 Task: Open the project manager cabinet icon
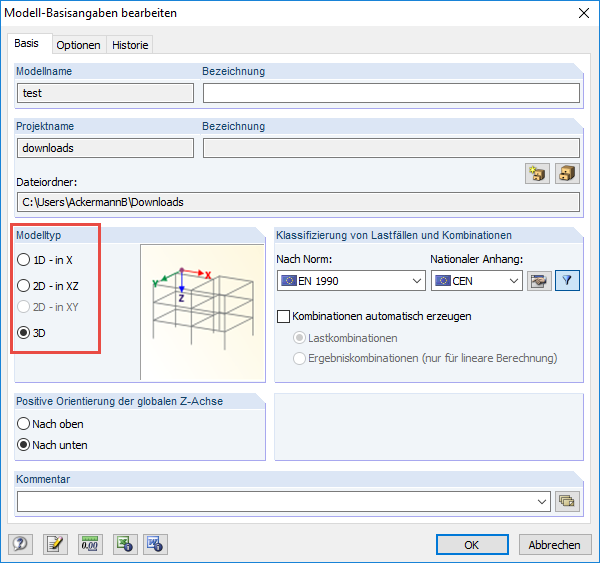coord(567,173)
